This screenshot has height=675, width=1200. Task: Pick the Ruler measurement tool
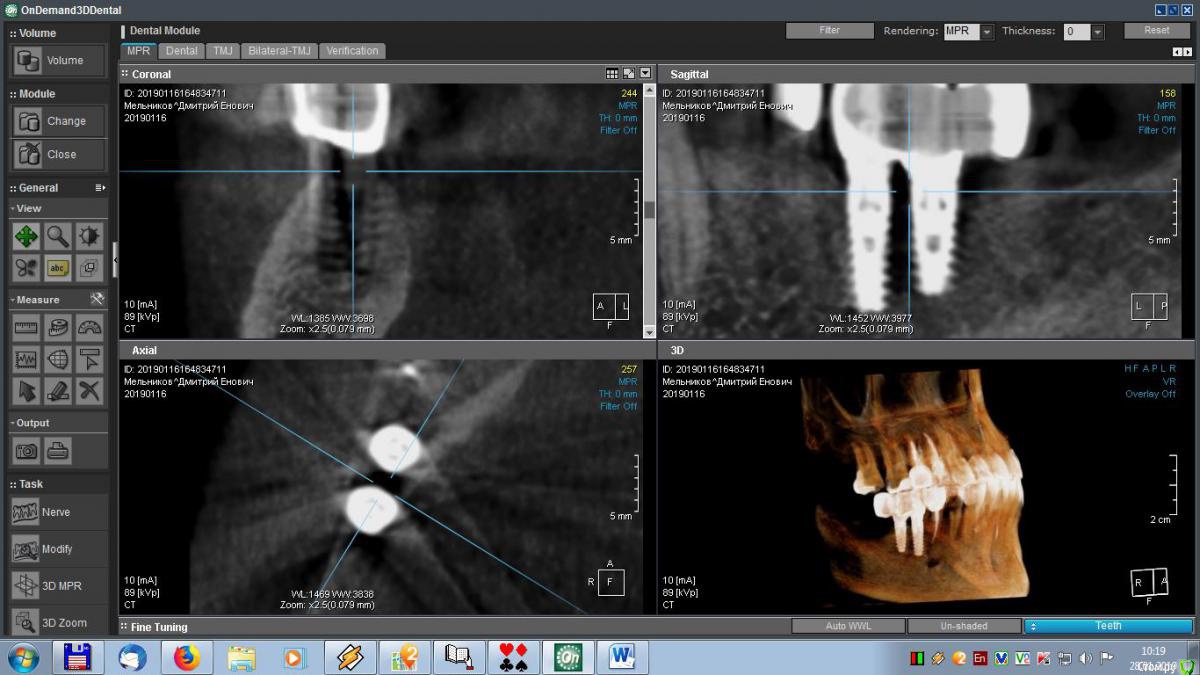pos(26,327)
